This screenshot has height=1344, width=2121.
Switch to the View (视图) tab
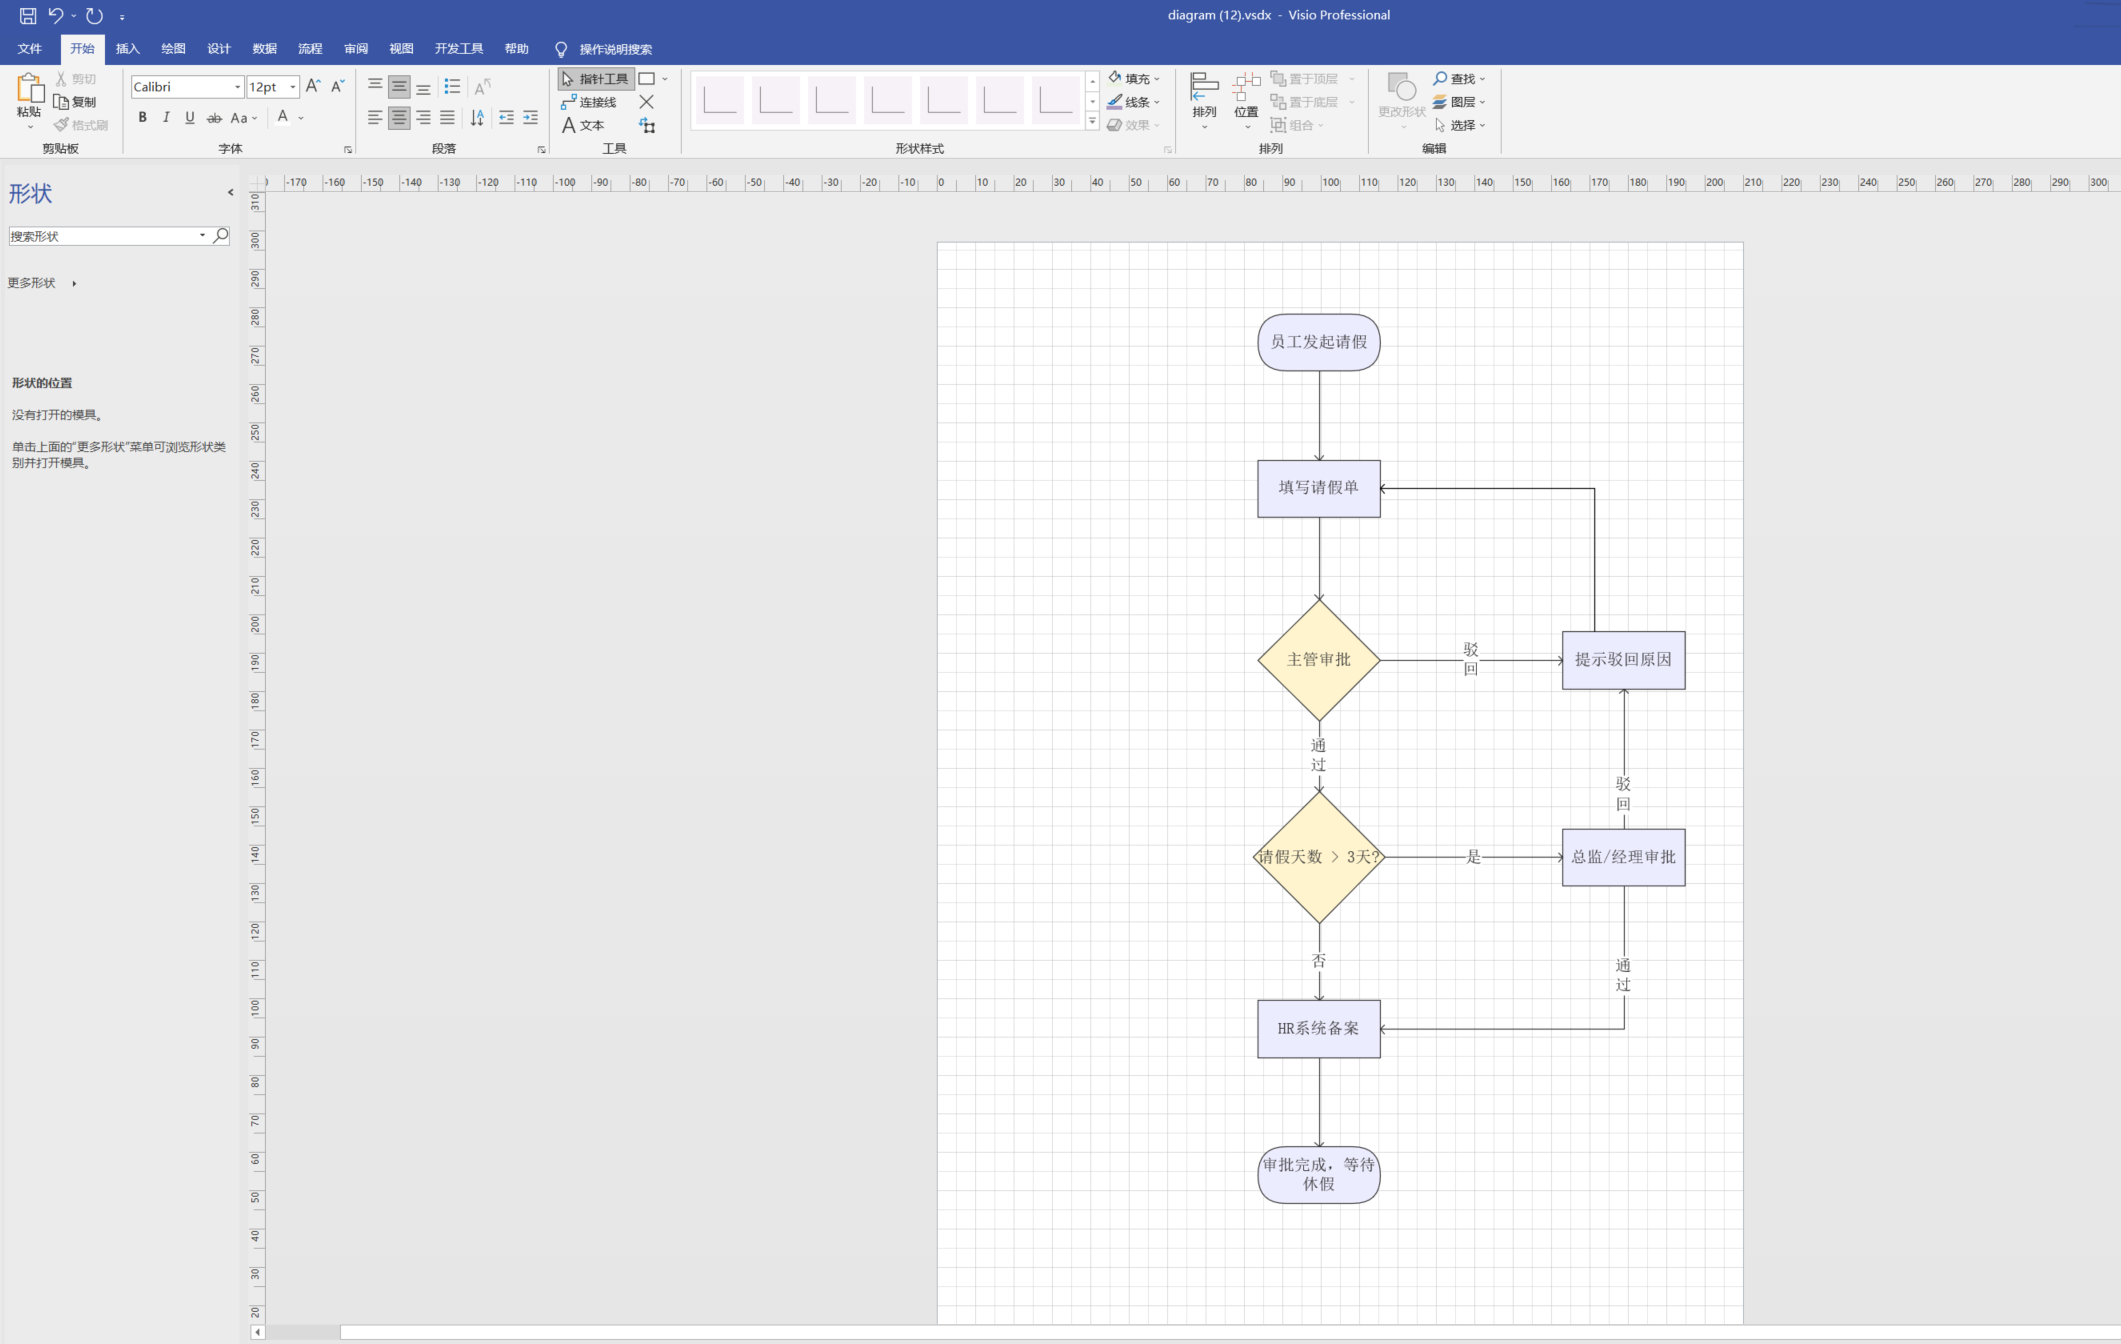click(x=401, y=49)
